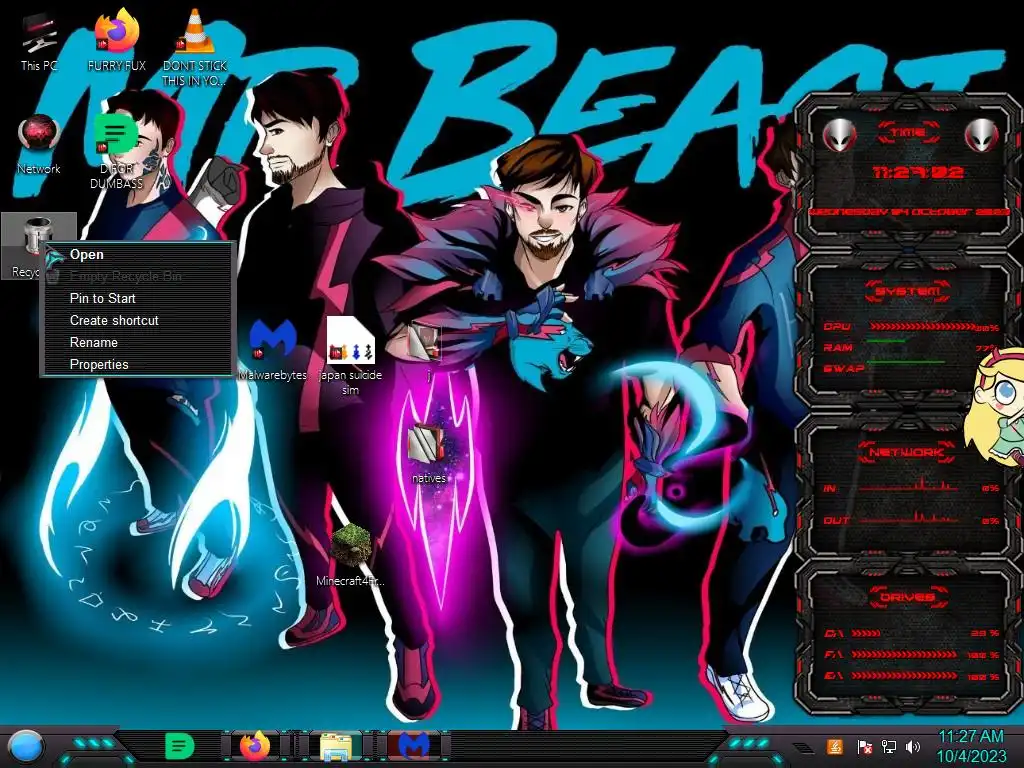Select the FURRY FUX Firefox shortcut
This screenshot has height=768, width=1024.
[117, 40]
